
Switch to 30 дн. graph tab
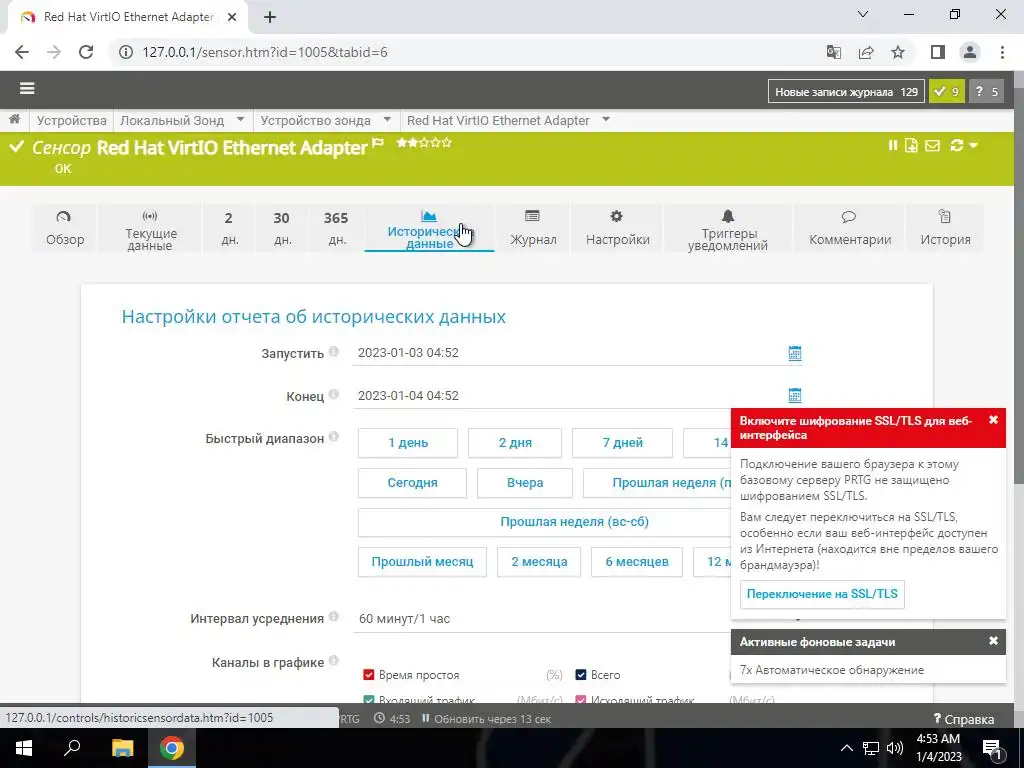tap(281, 228)
